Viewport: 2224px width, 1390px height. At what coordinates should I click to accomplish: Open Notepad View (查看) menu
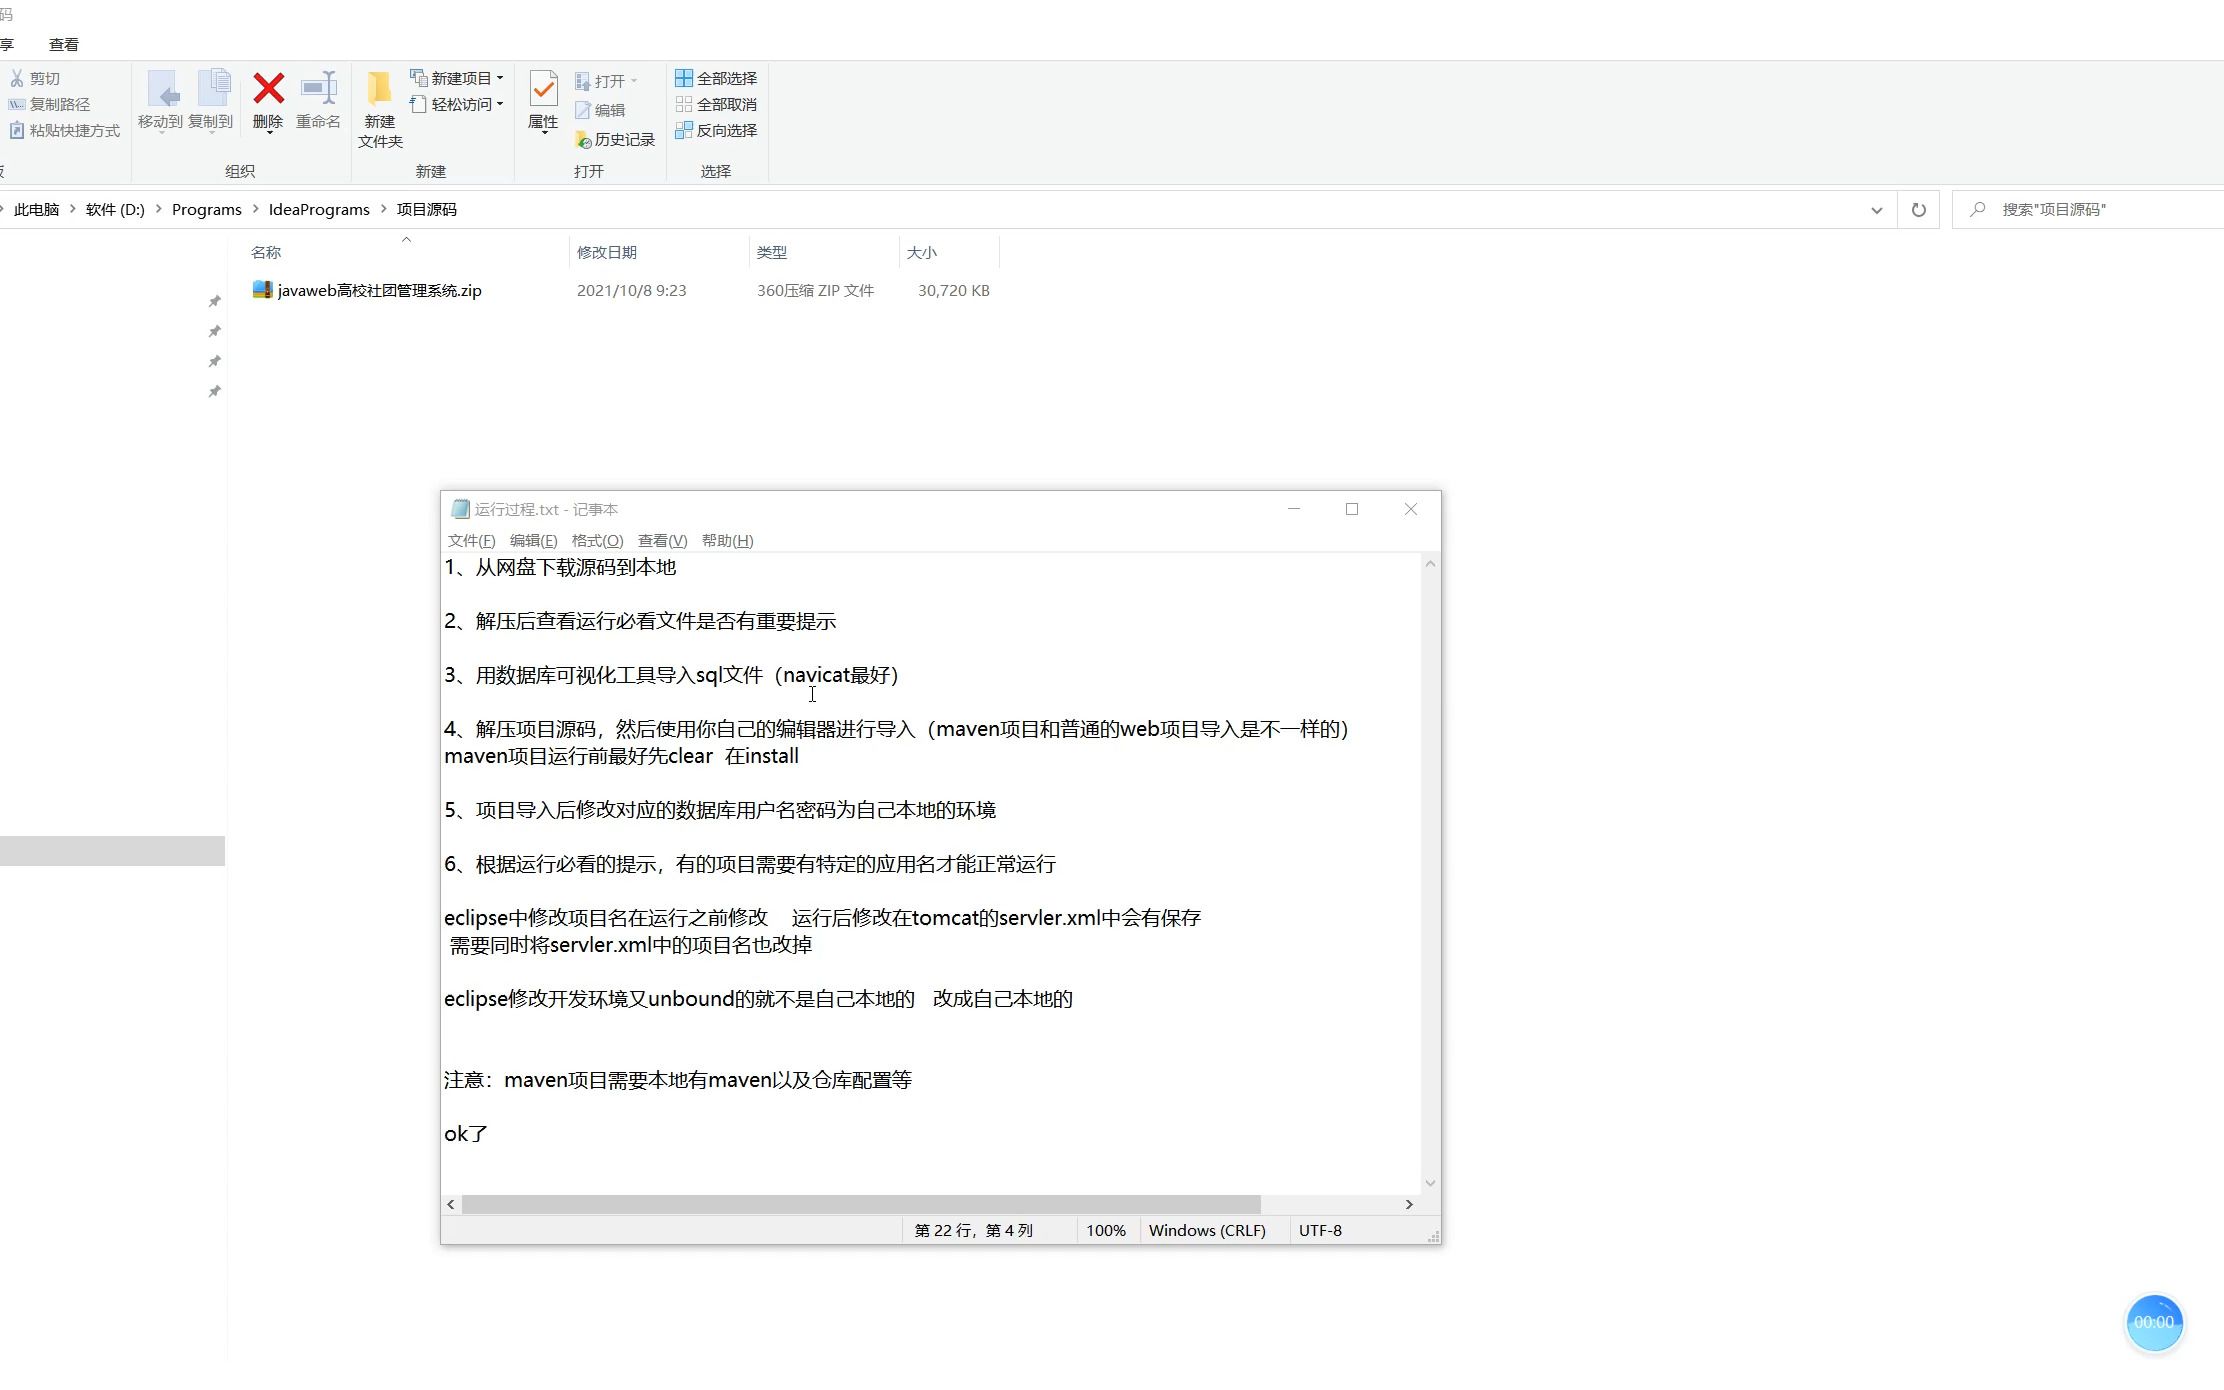pos(662,541)
